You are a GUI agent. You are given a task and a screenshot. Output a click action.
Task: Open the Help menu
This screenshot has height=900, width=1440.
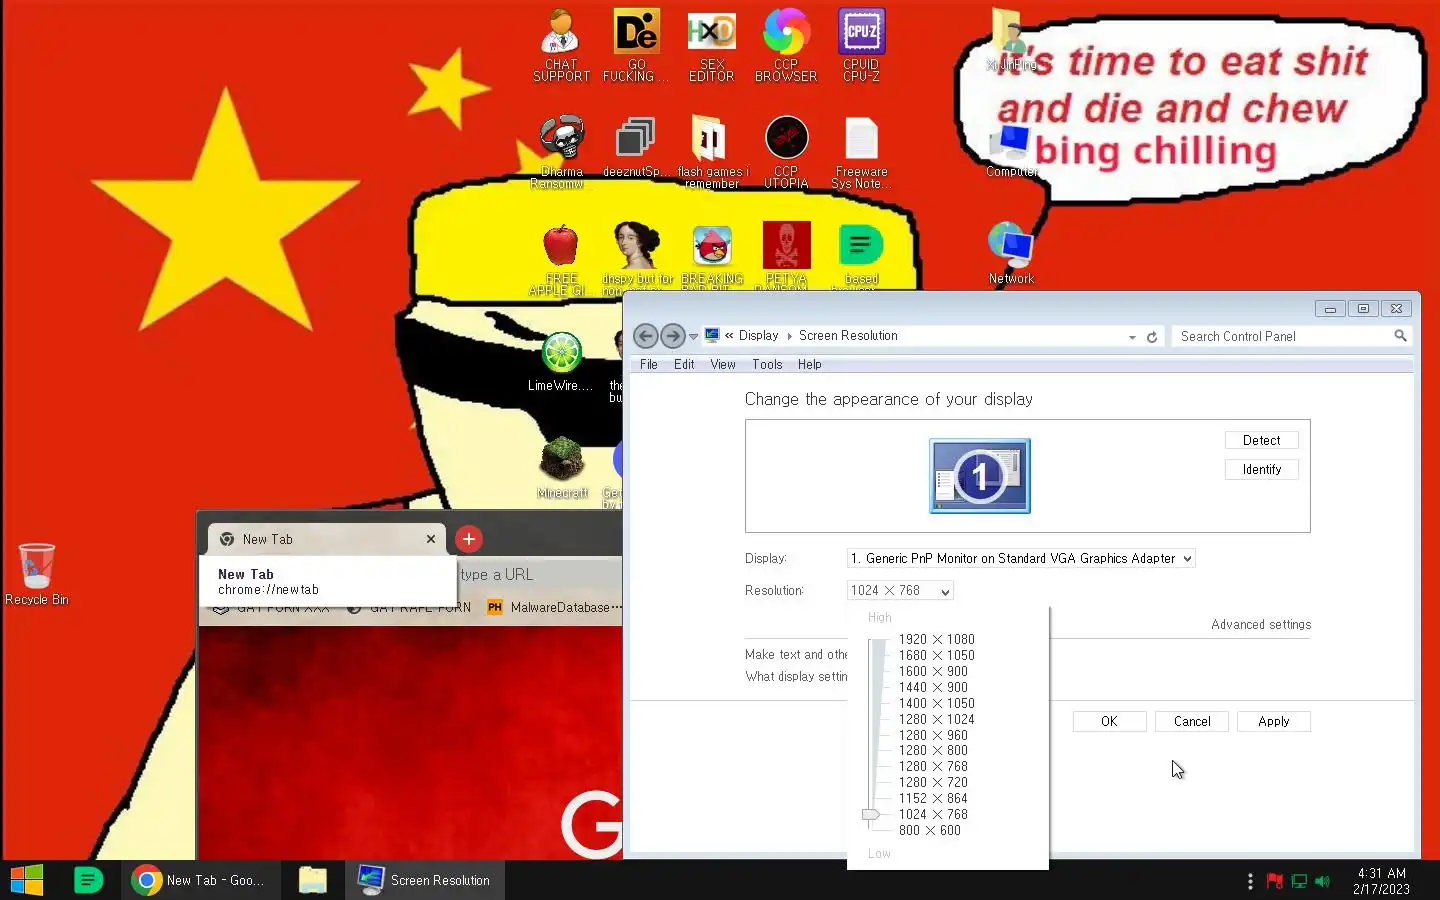tap(810, 365)
